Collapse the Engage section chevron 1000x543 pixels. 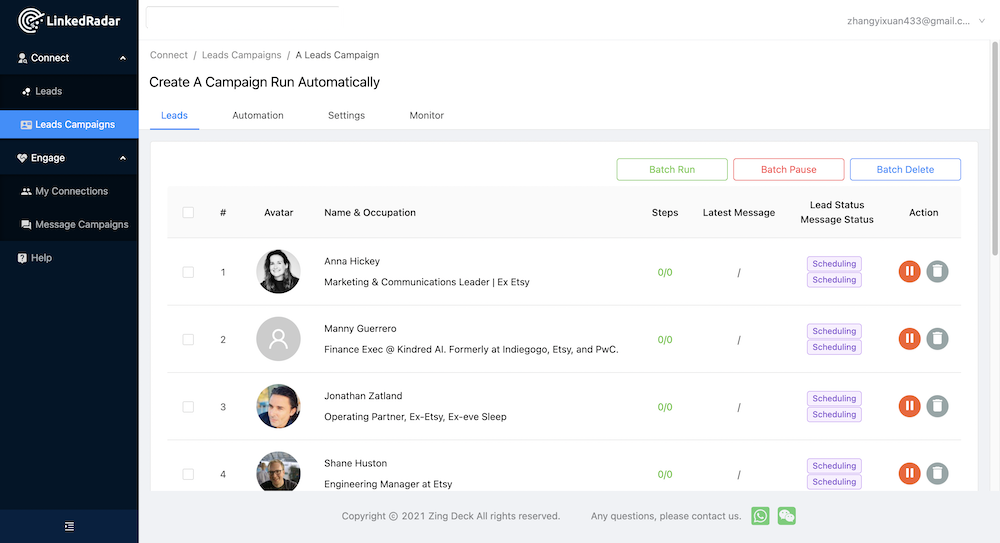[x=123, y=158]
